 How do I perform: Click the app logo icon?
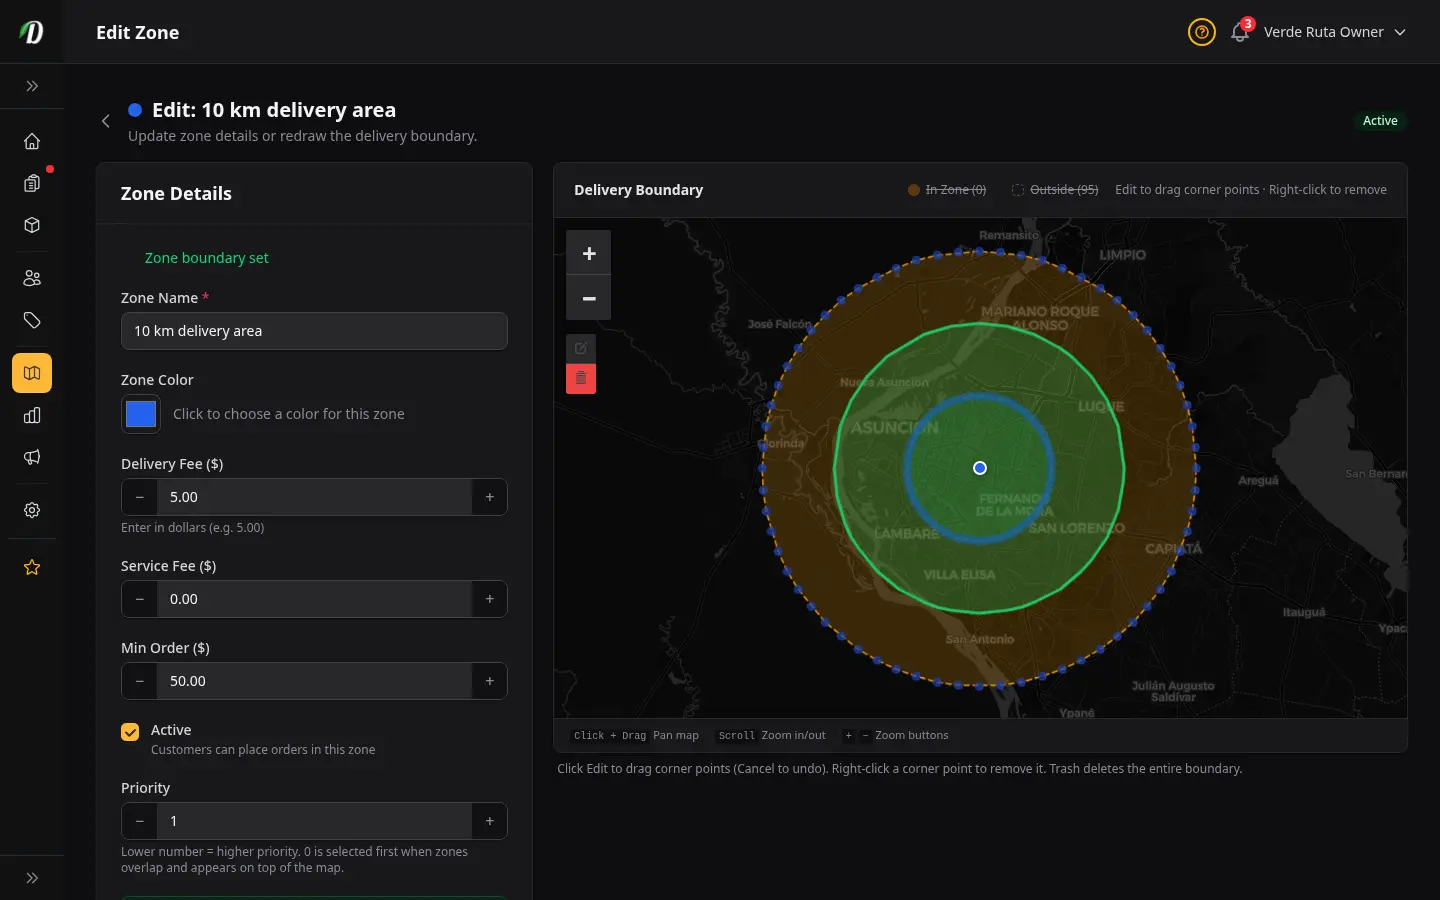[x=32, y=32]
